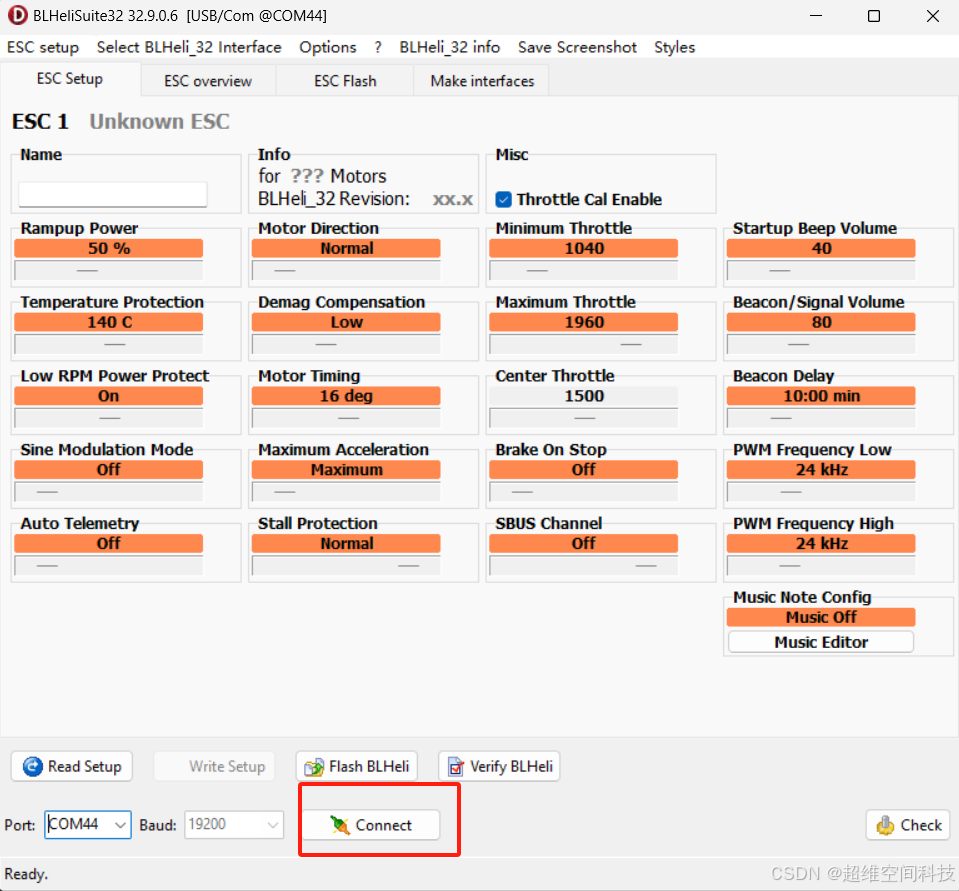The height and width of the screenshot is (891, 959).
Task: Click the Maximum Throttle slider
Action: click(583, 344)
